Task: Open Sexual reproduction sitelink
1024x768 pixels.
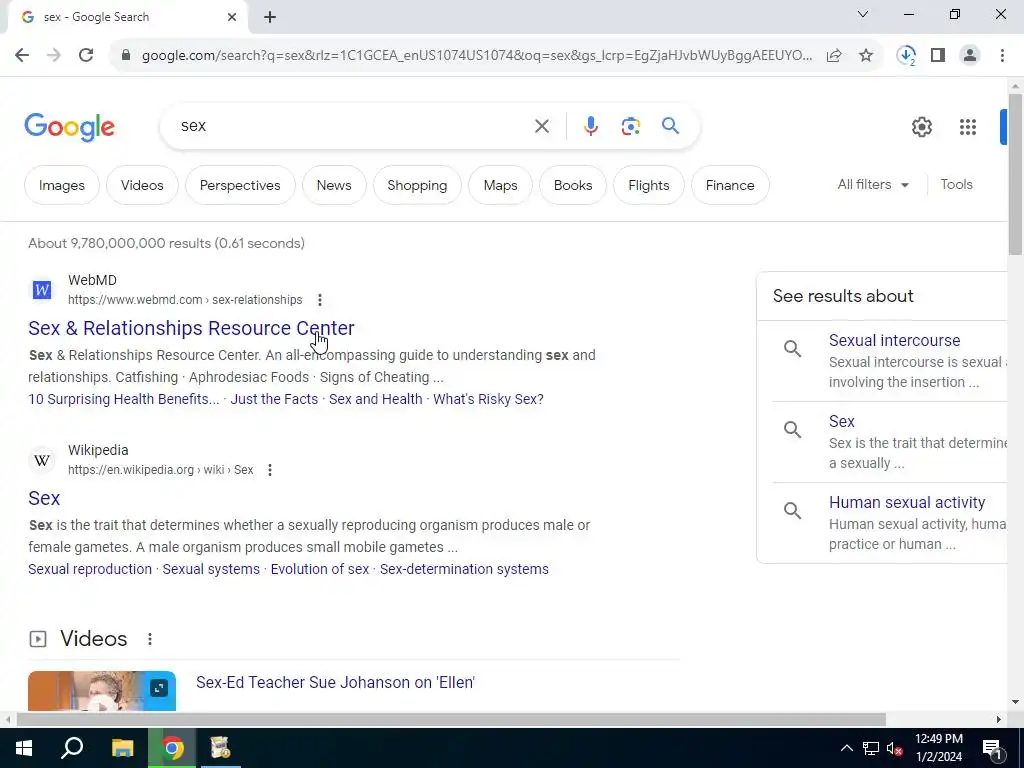Action: (x=90, y=569)
